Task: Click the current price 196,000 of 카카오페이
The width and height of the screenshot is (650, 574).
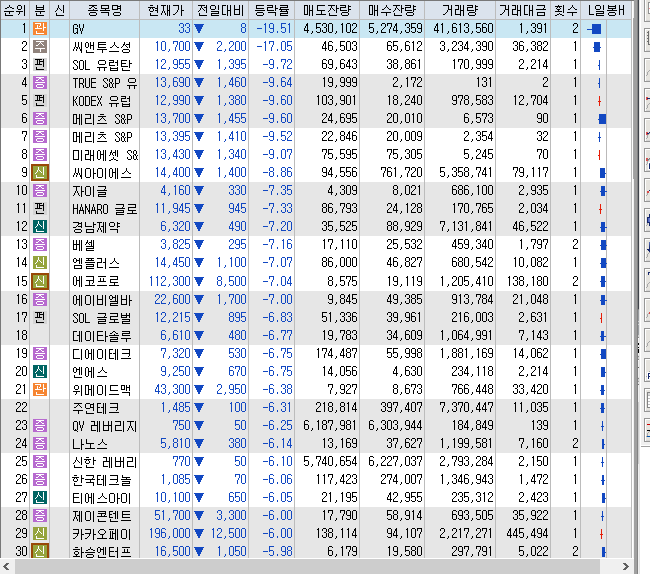Action: point(170,533)
